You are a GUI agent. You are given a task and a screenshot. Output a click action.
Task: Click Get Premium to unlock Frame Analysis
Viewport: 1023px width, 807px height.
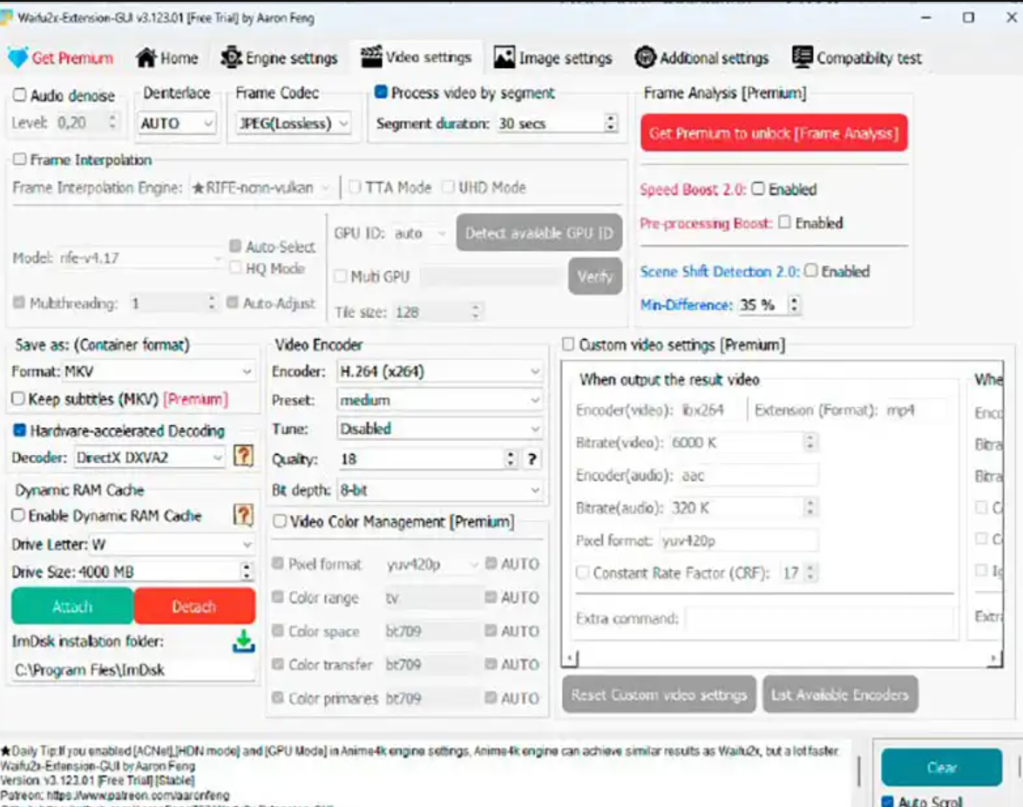773,133
